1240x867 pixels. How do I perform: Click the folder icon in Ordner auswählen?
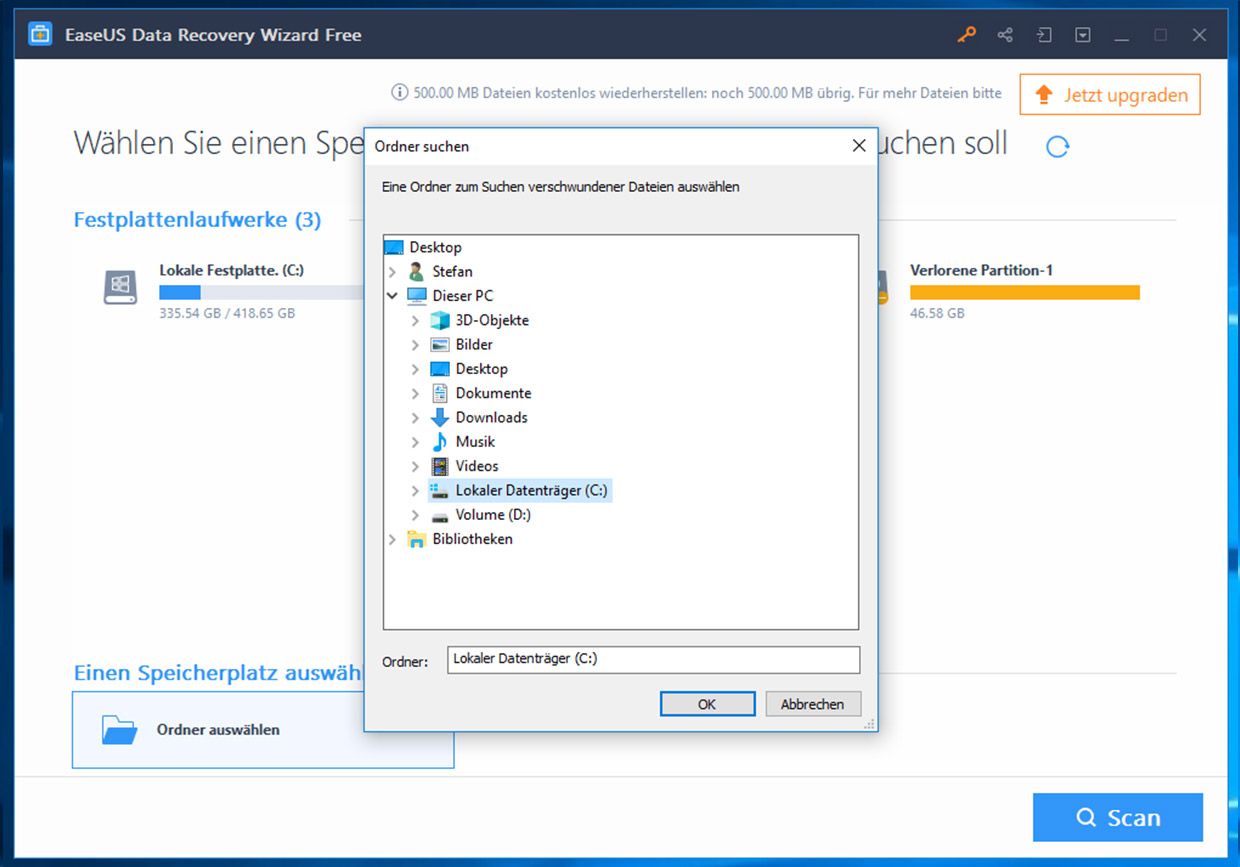[120, 730]
